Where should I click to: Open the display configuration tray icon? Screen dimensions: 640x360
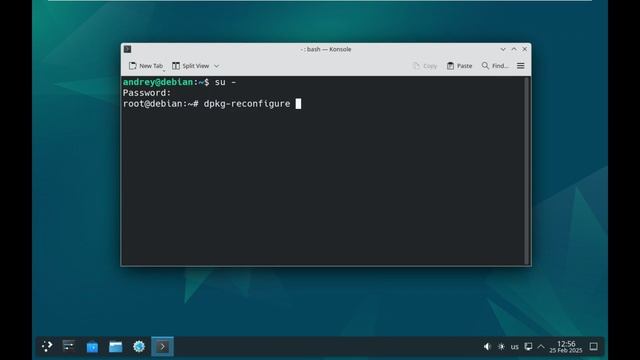tap(528, 347)
